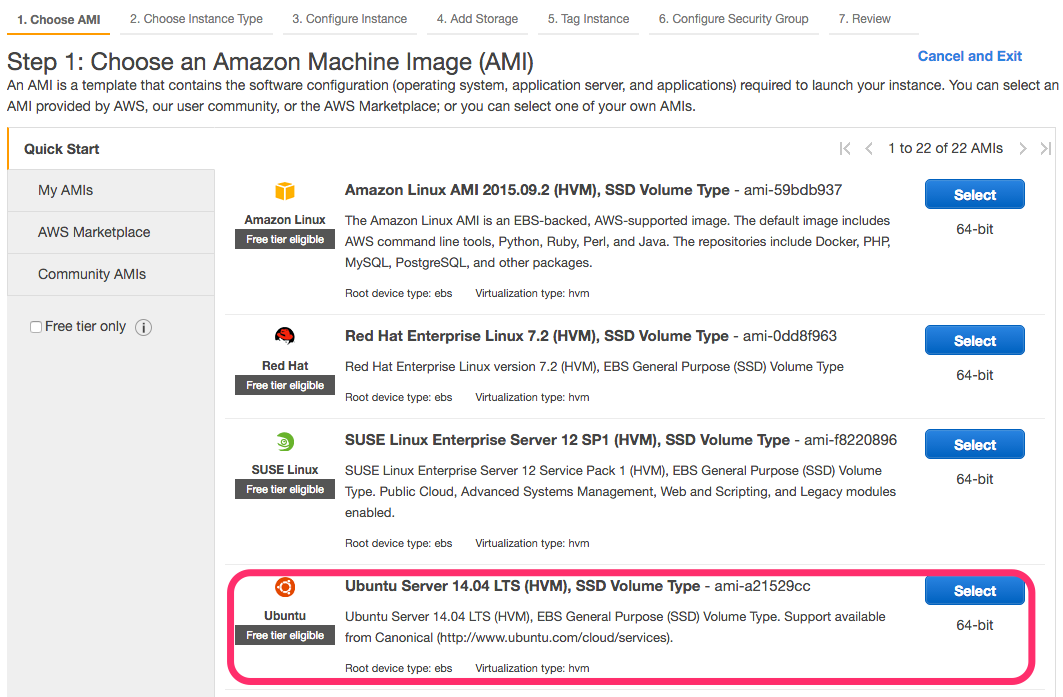Open the 2. Choose Instance Type tab
Image resolution: width=1063 pixels, height=697 pixels.
click(x=196, y=19)
